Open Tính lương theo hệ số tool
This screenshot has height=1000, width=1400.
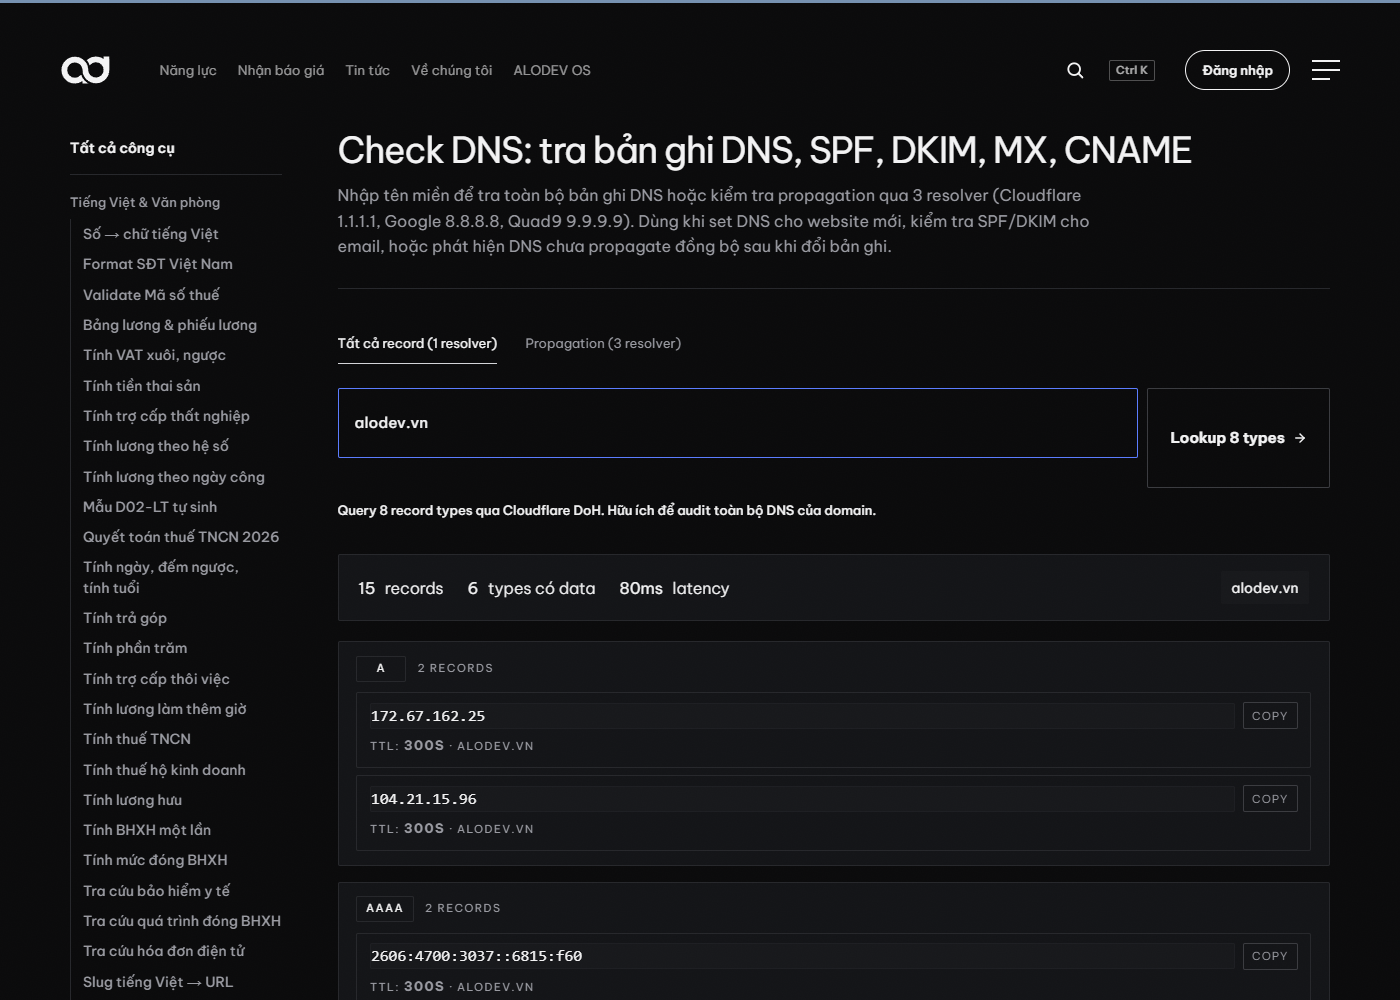click(156, 446)
